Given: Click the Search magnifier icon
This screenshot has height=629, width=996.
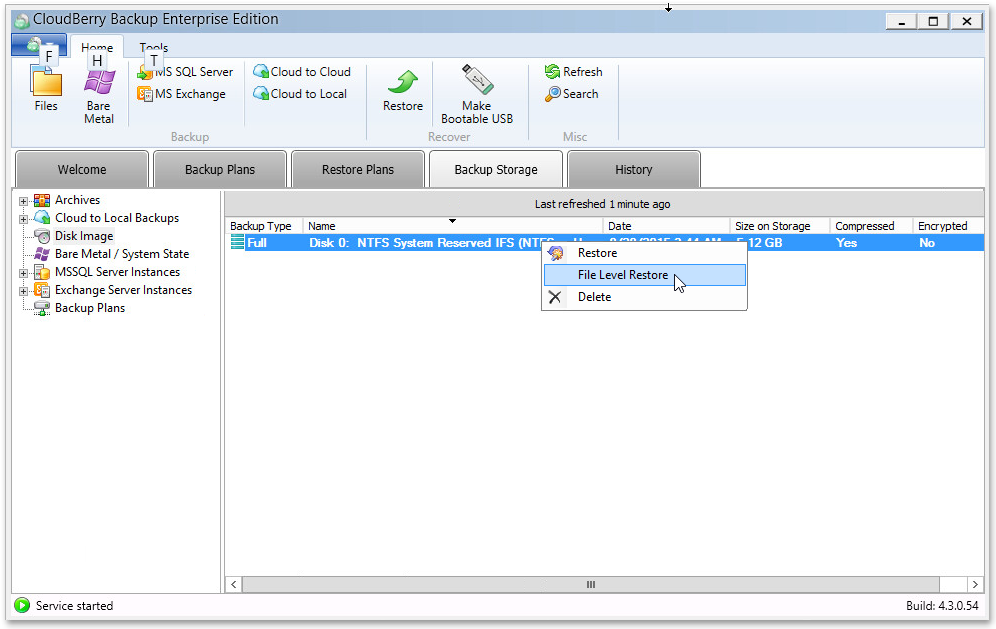Looking at the screenshot, I should [553, 94].
